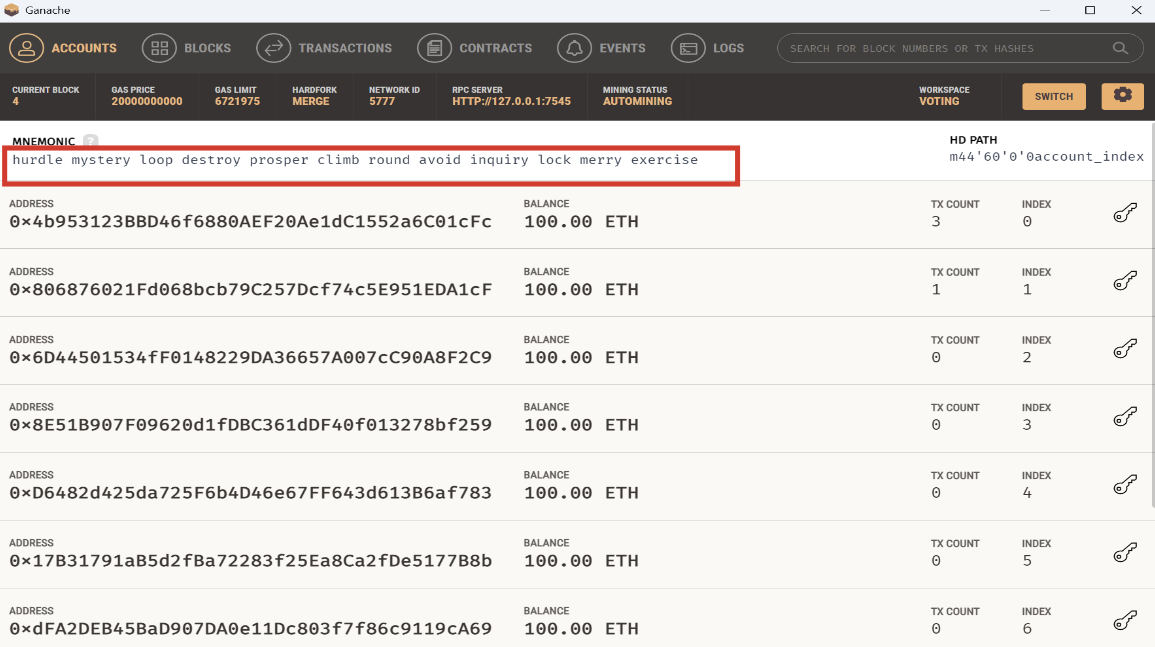Minimize the Ganache window
Screen dimensions: 1155x647
1045,10
